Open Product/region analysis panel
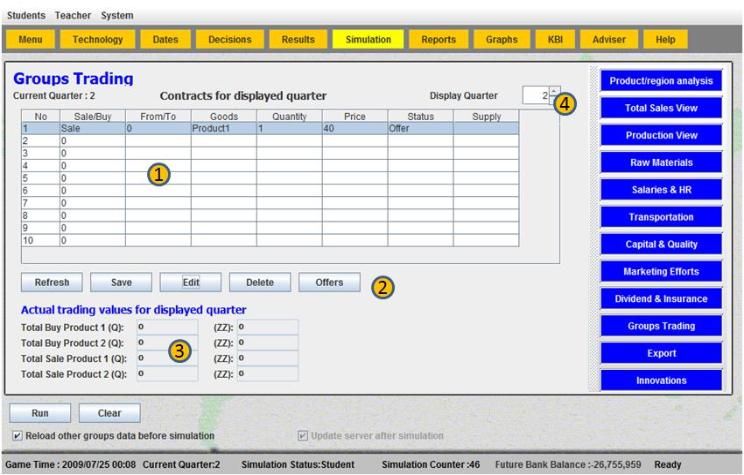 [x=661, y=80]
